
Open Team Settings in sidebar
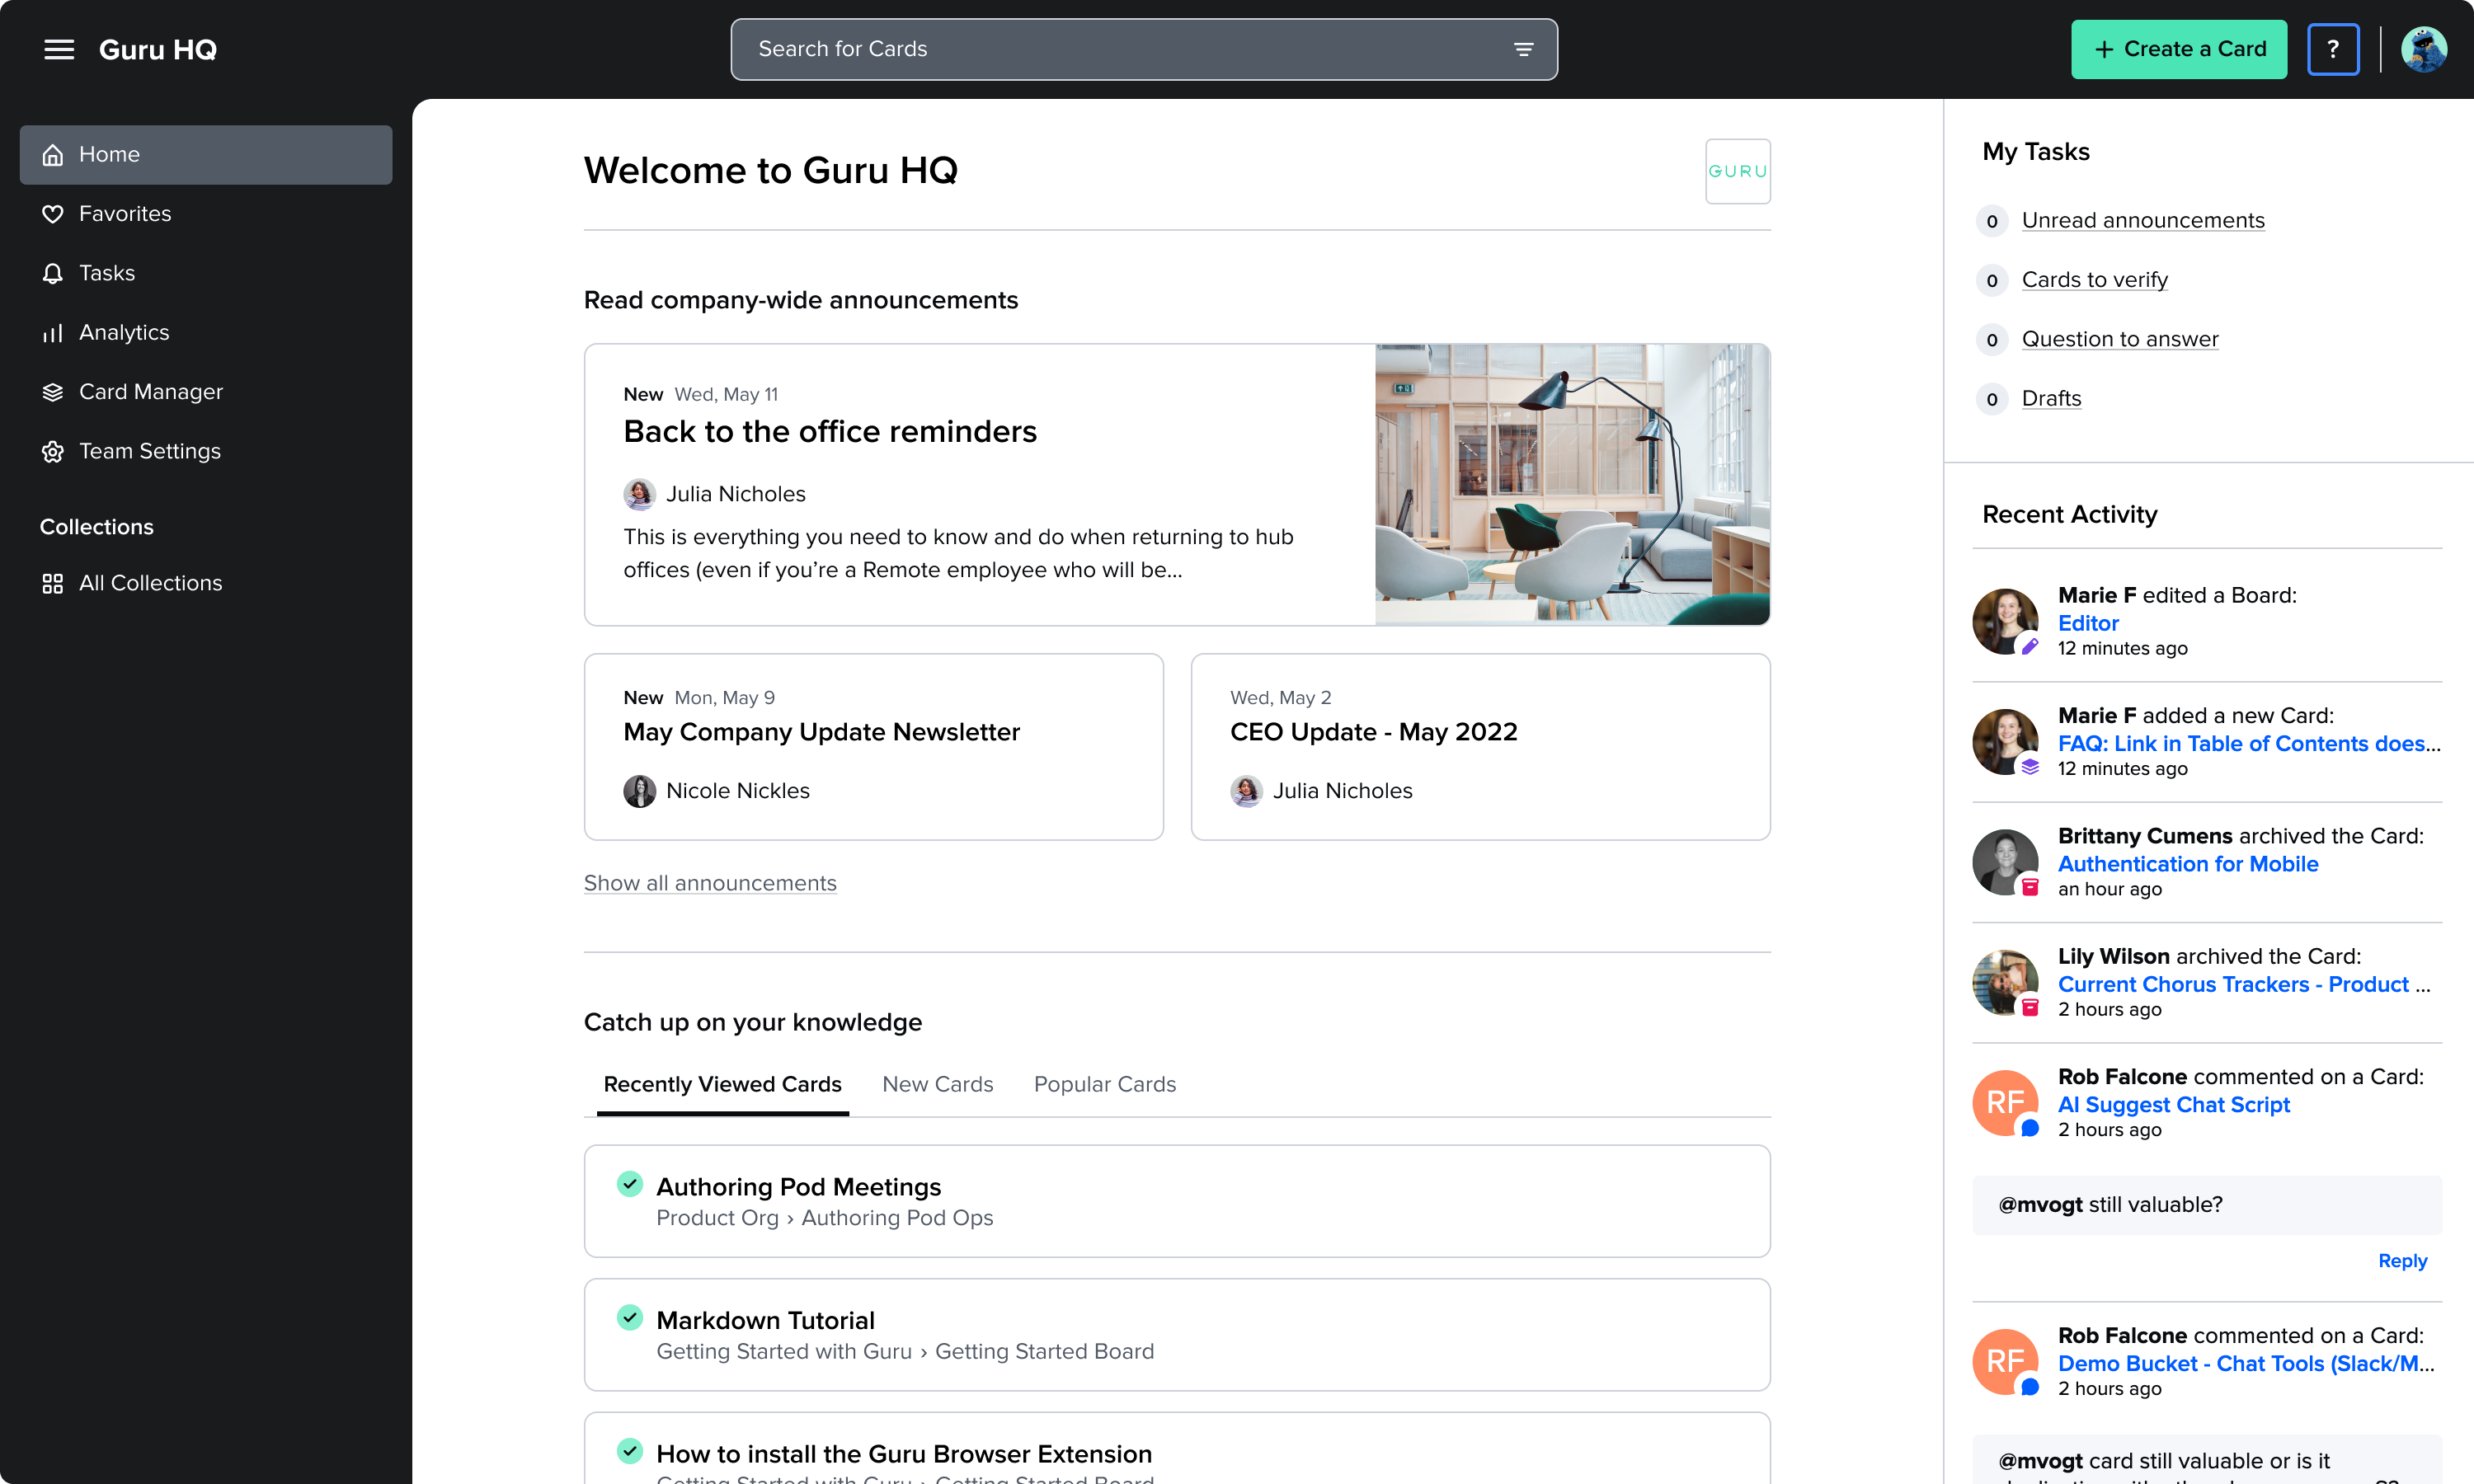click(x=206, y=451)
